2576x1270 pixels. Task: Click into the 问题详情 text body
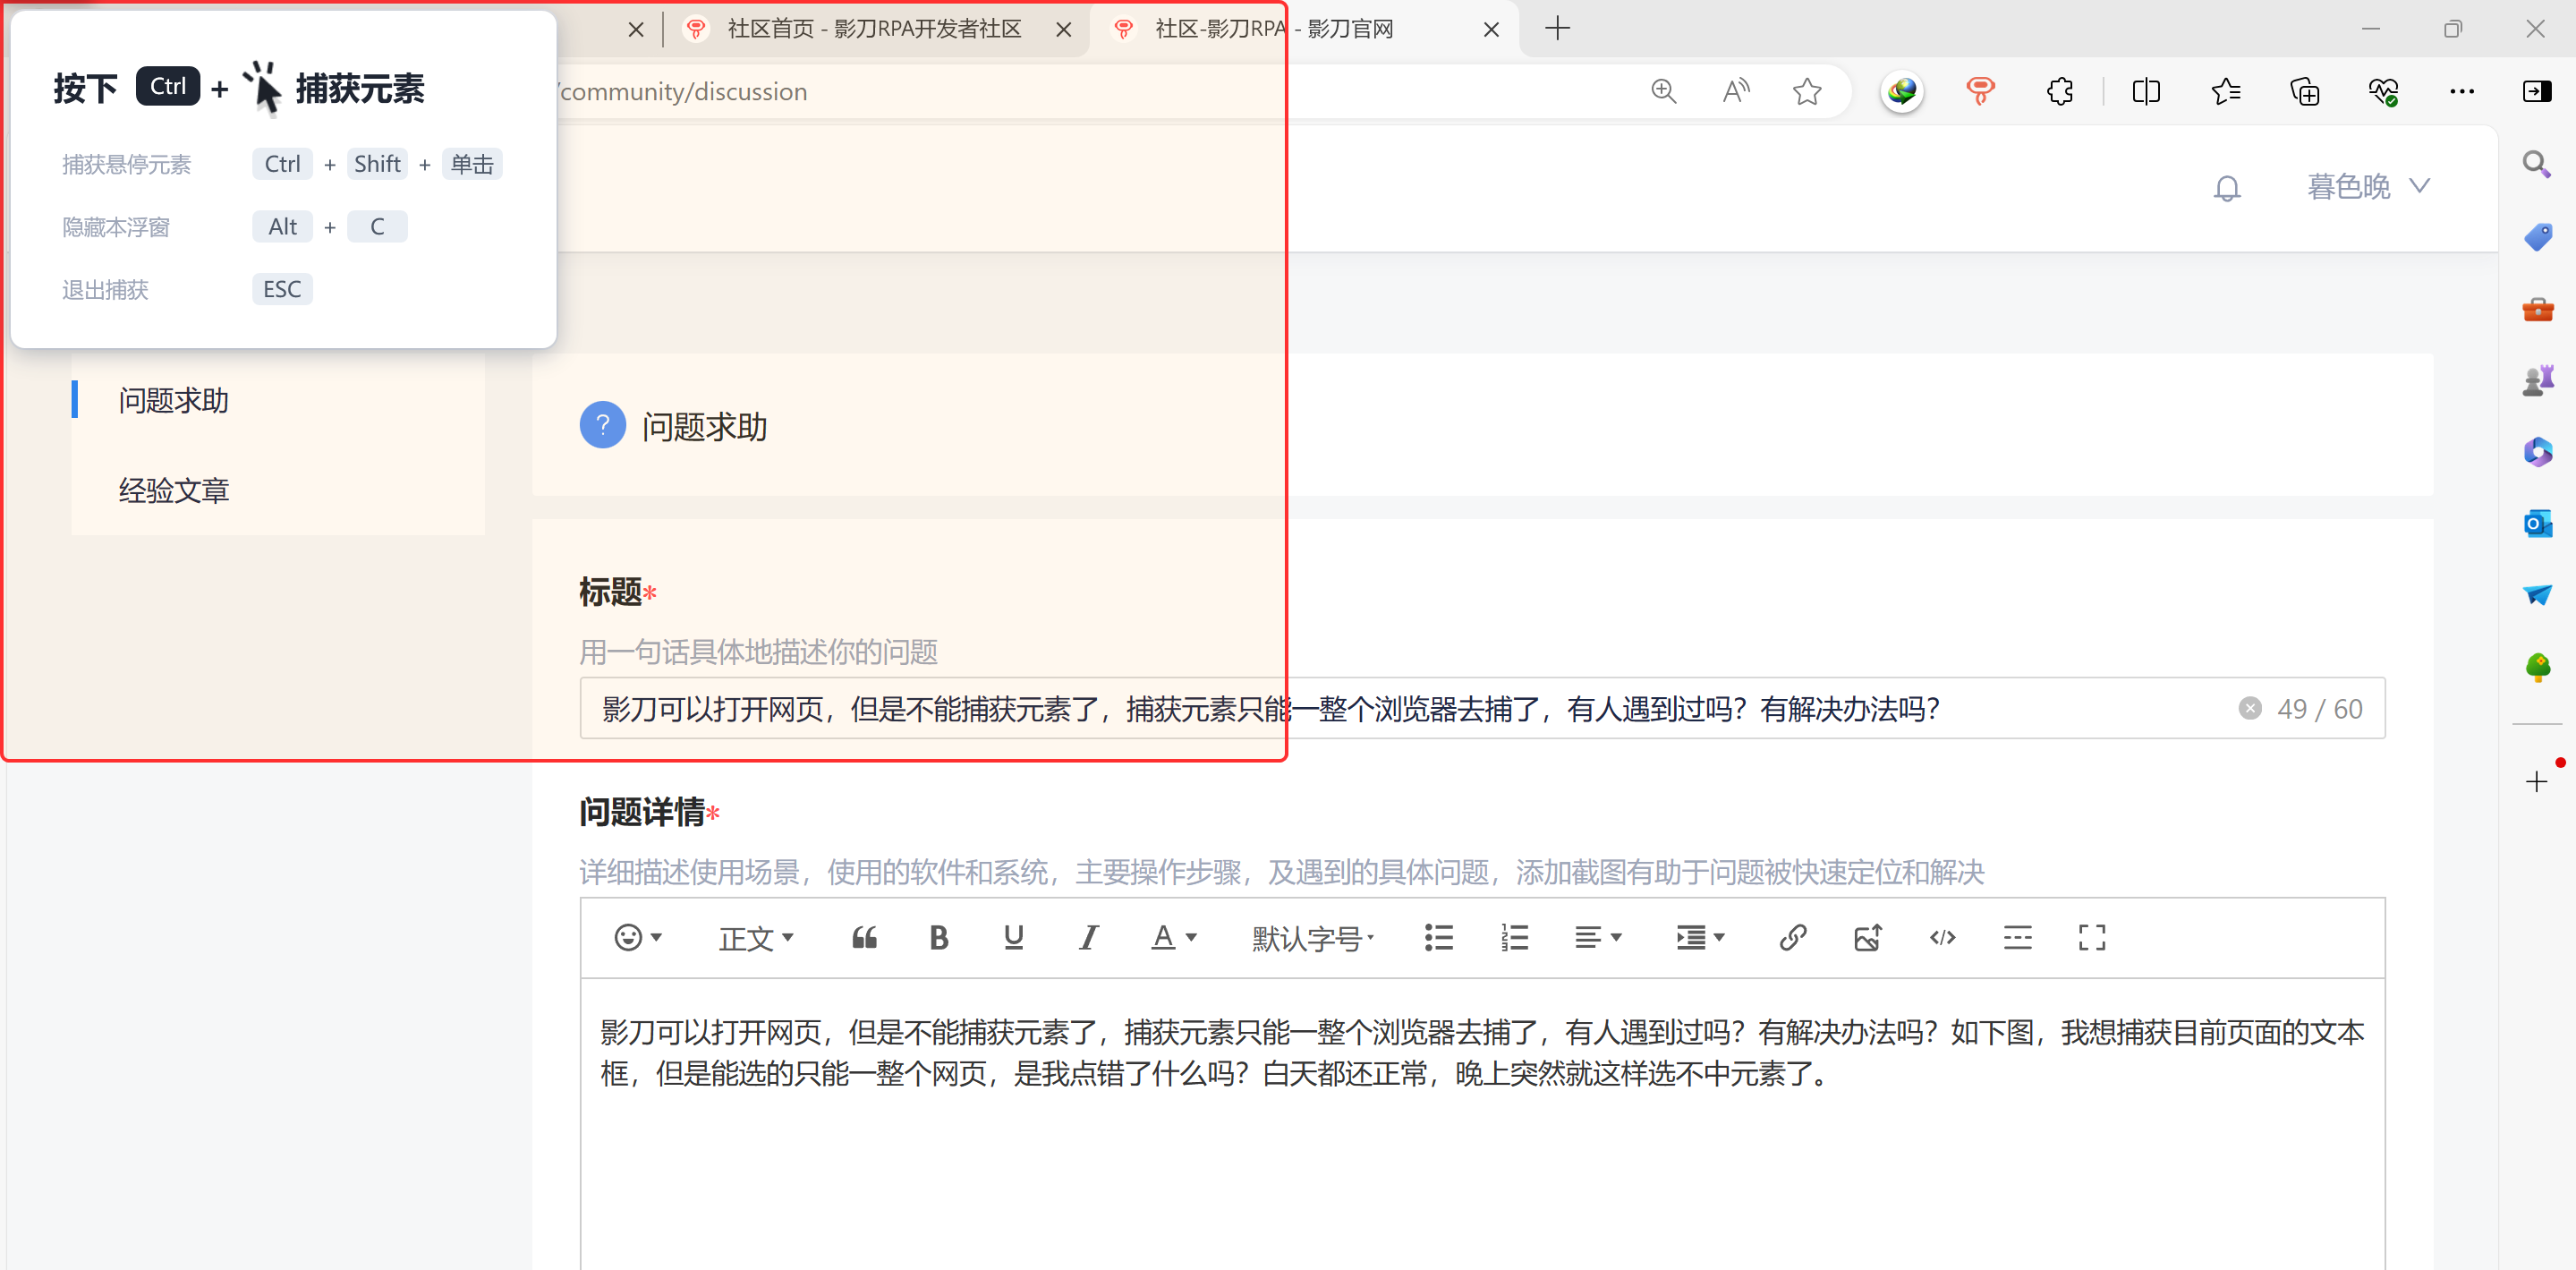tap(1481, 1150)
